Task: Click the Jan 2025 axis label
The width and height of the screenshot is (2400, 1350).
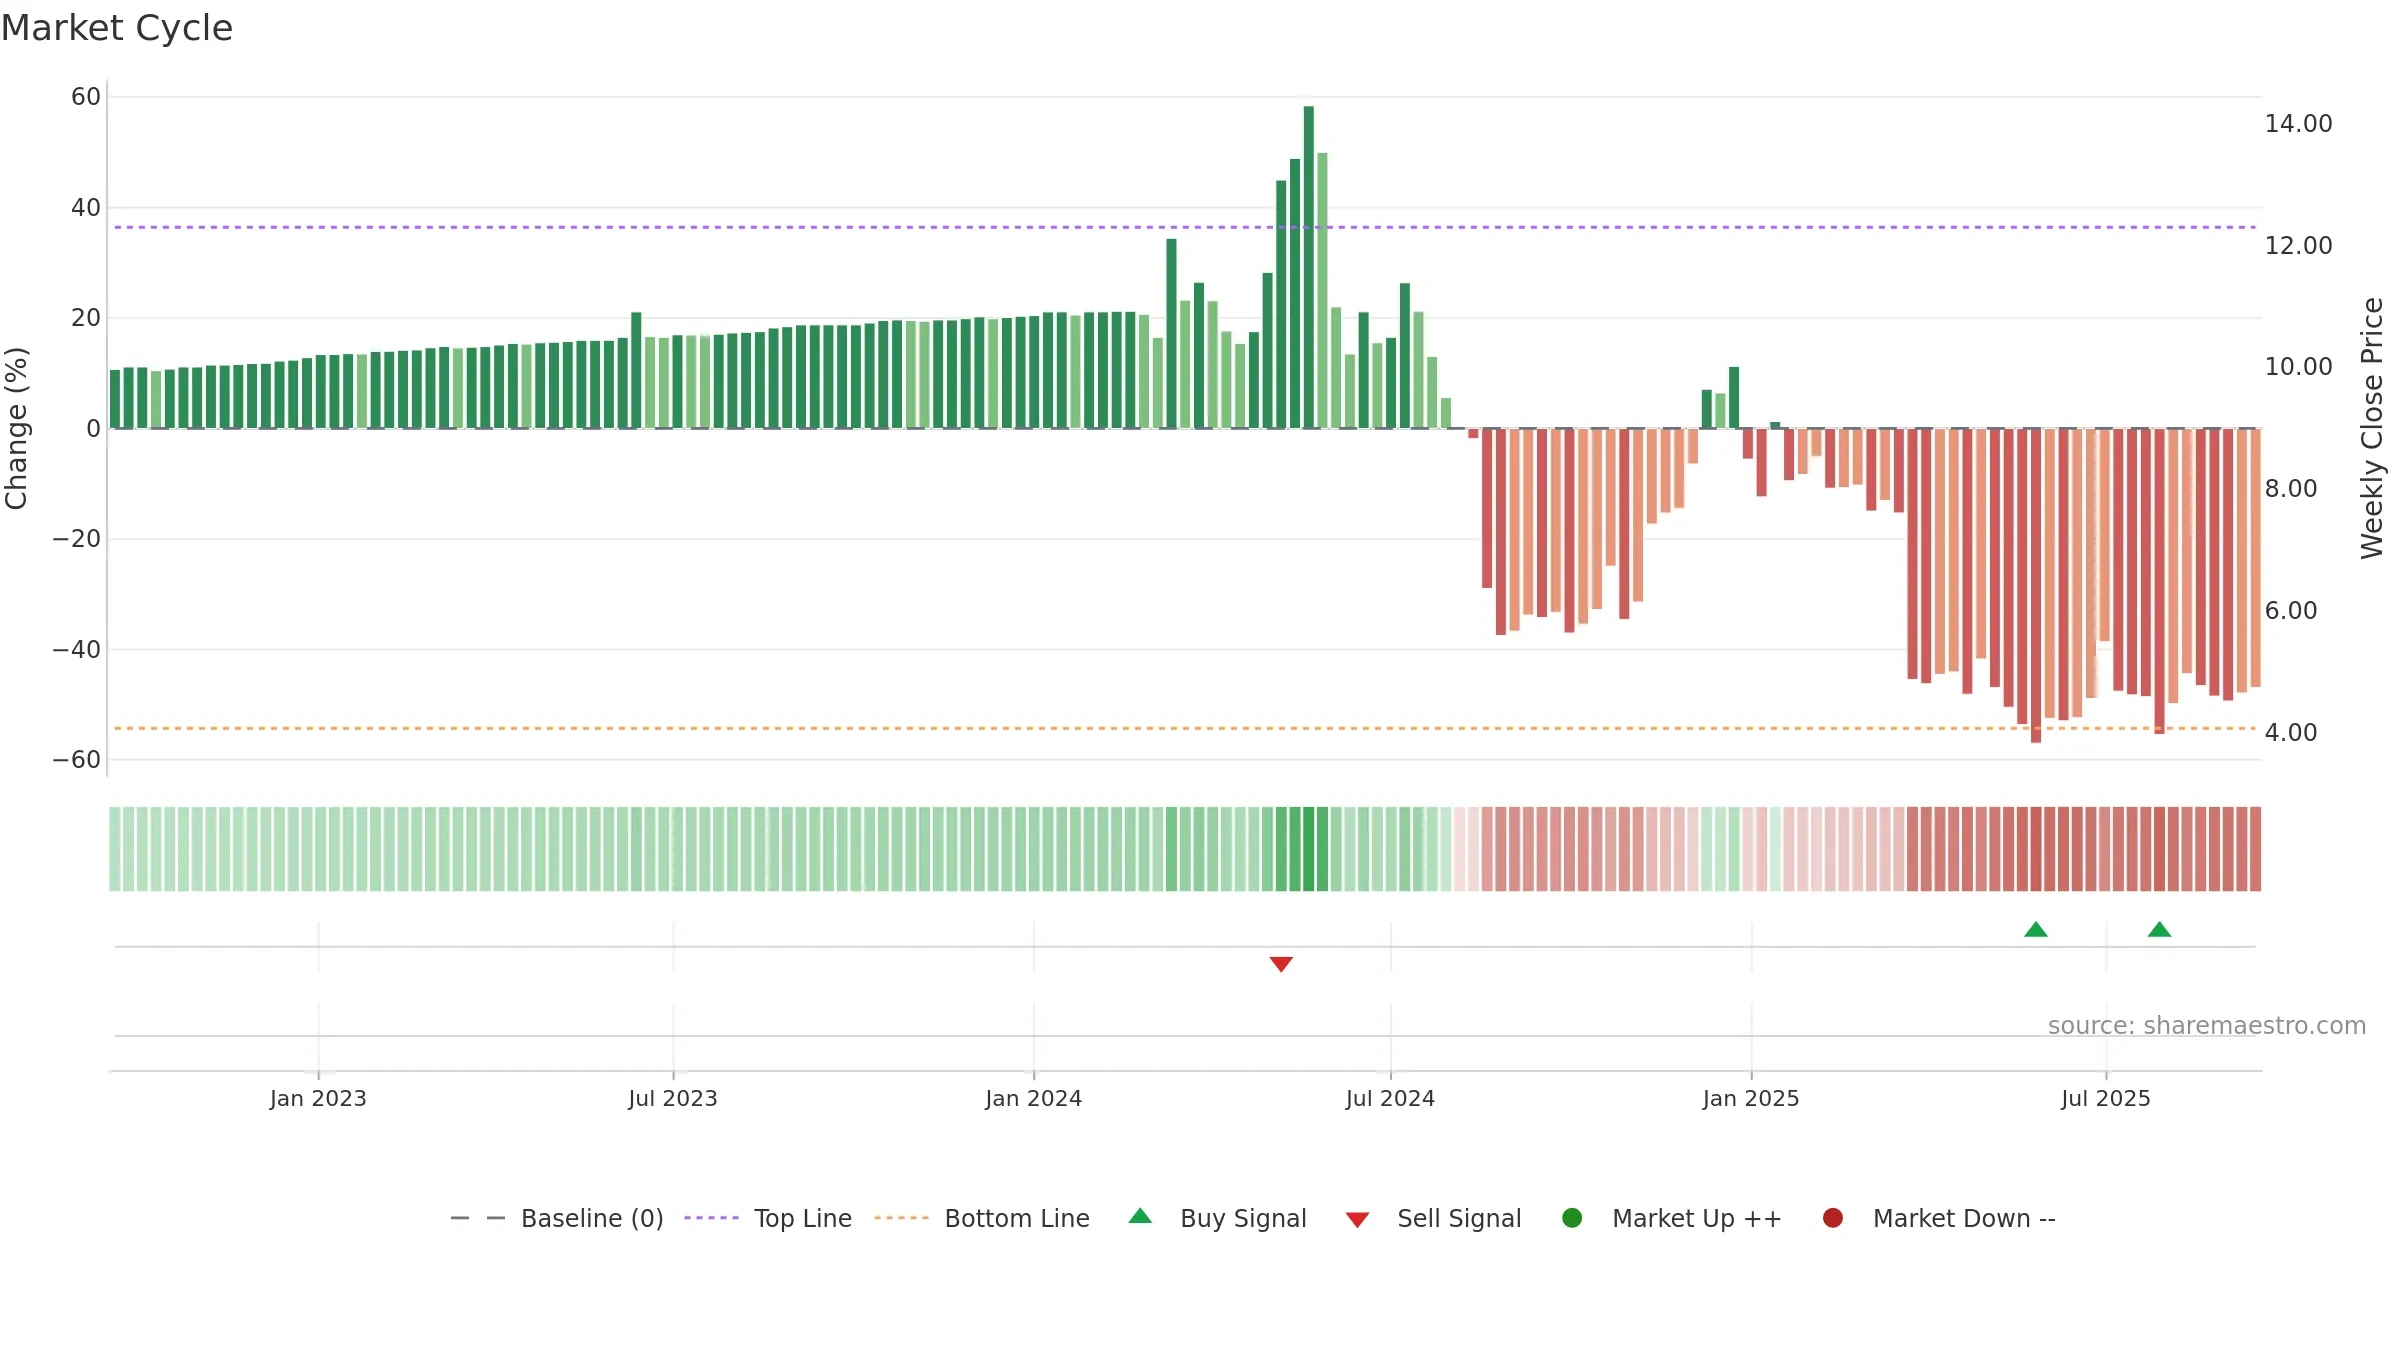Action: coord(1751,1098)
